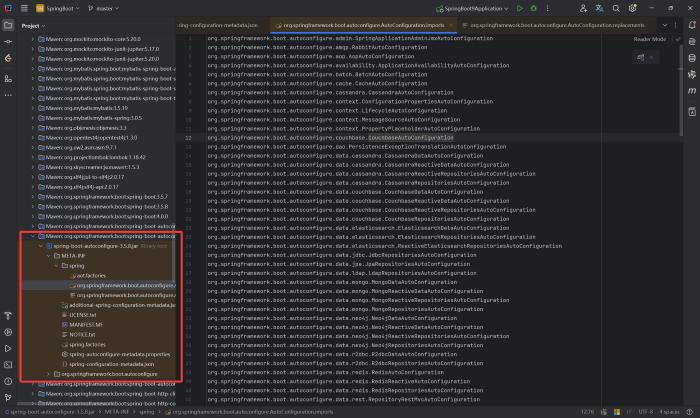
Task: Collapse the META-INF folder
Action: point(48,256)
